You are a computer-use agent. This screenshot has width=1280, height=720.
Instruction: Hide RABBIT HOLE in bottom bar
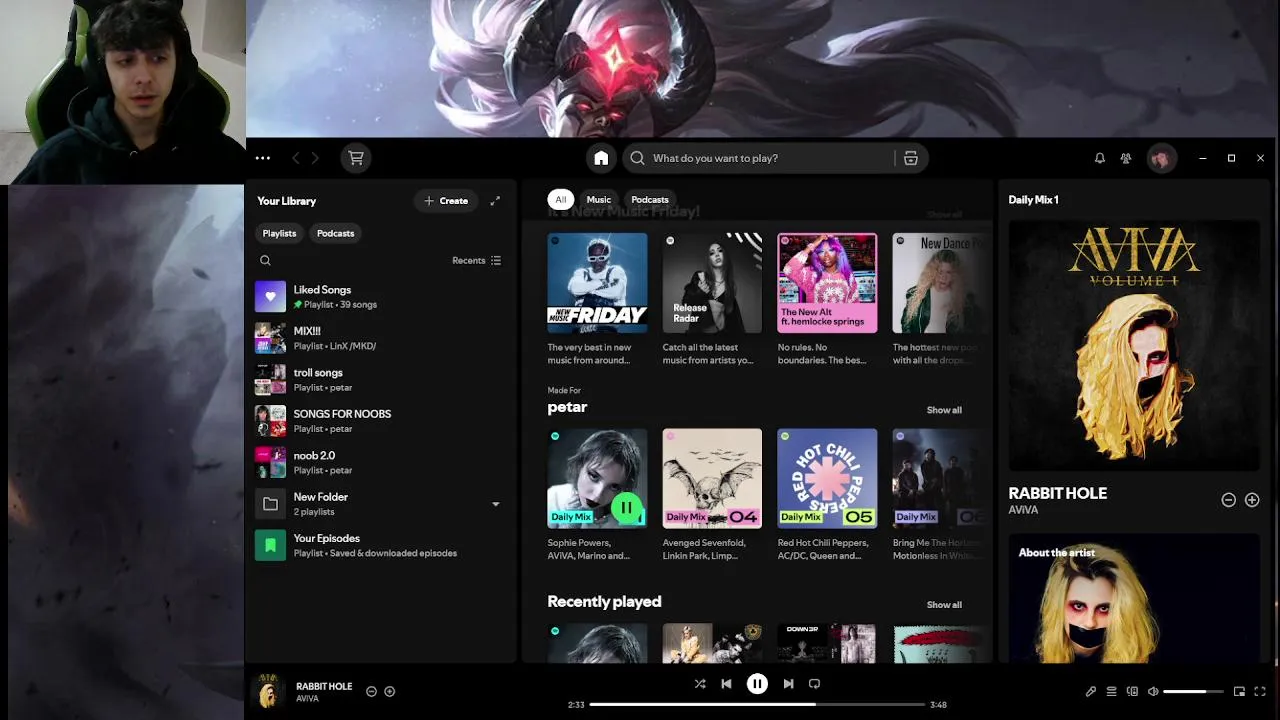(371, 691)
